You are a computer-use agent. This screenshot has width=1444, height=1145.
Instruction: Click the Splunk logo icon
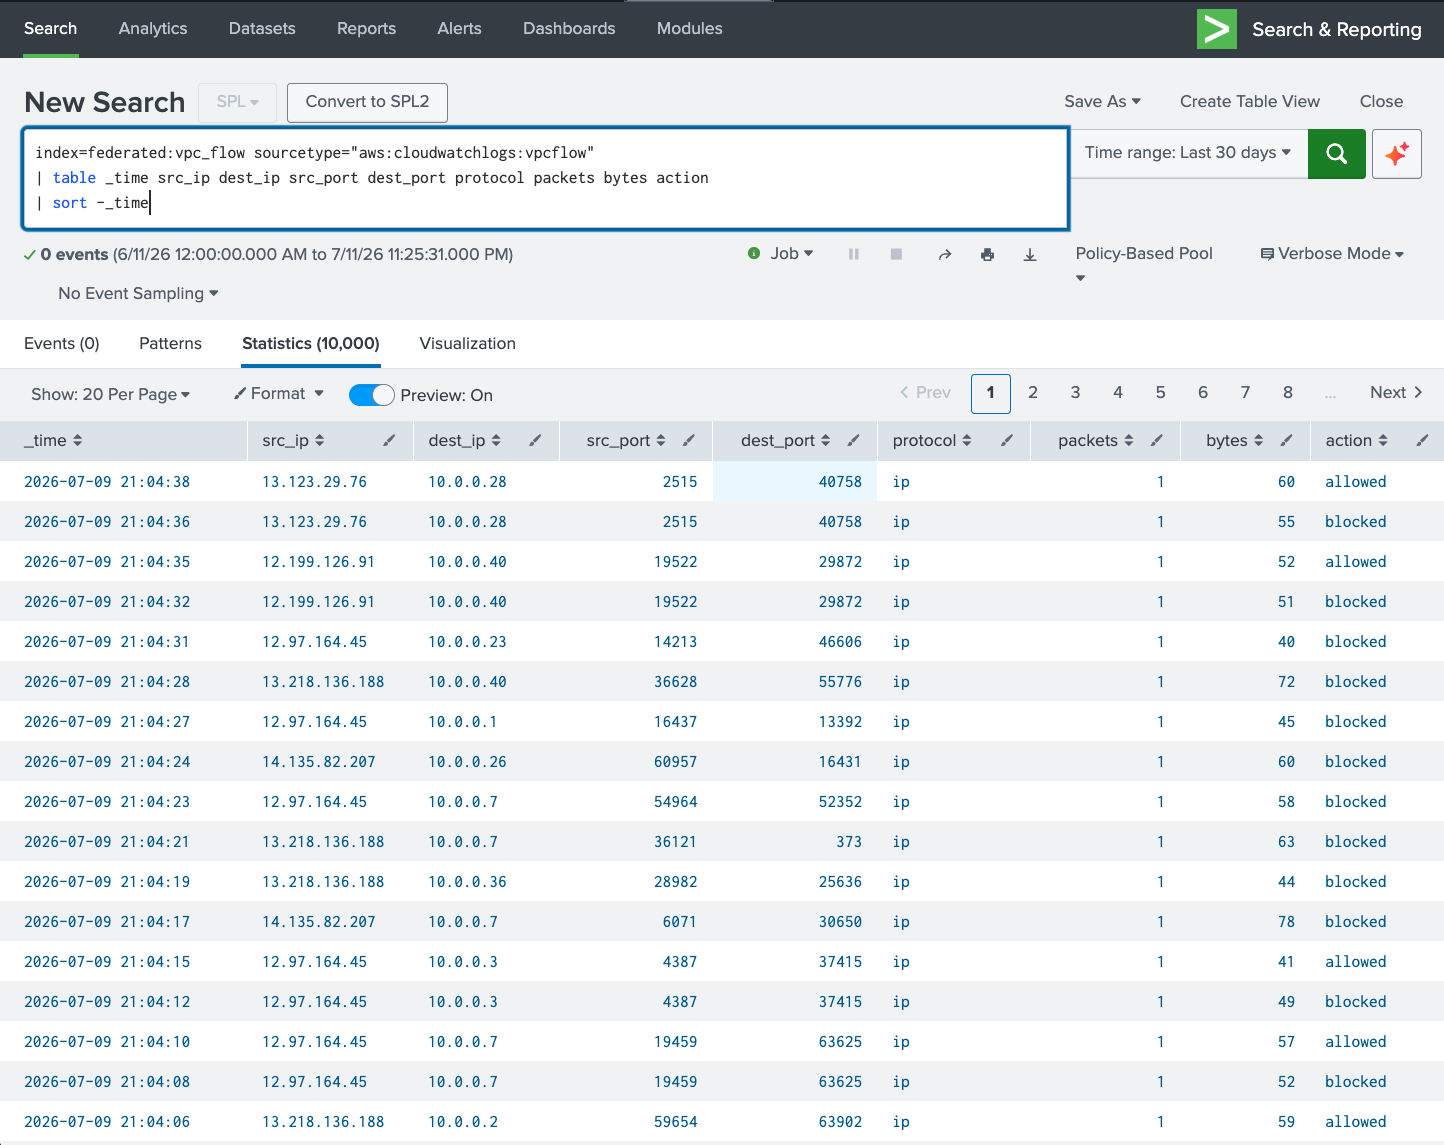coord(1216,29)
